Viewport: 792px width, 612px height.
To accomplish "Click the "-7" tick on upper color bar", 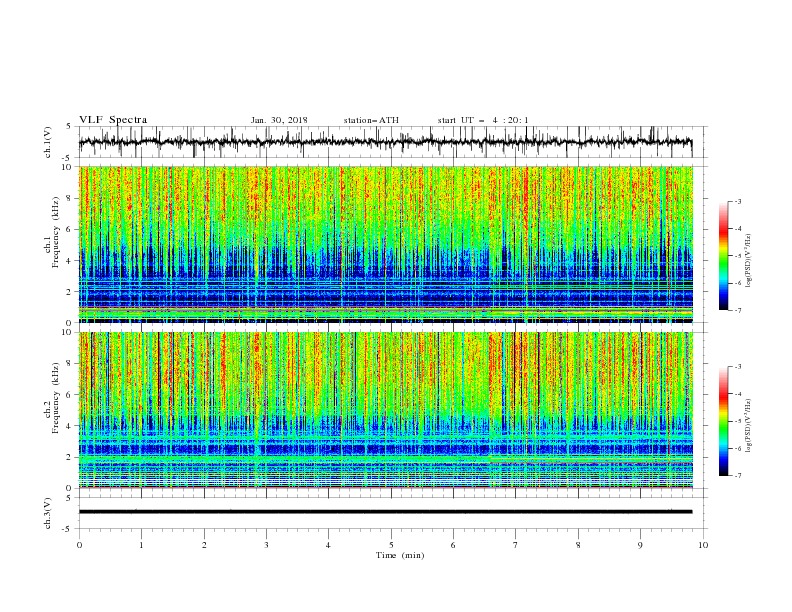I will coord(738,311).
